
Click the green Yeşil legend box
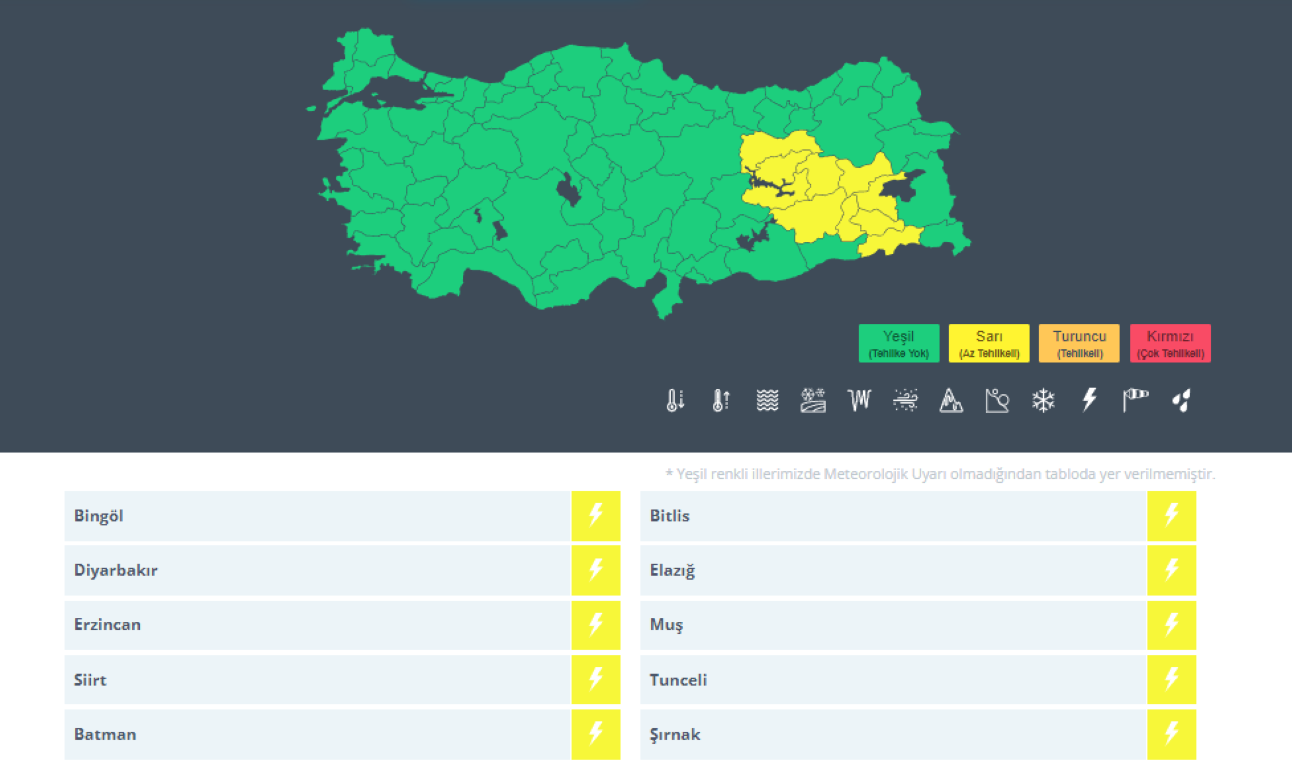coord(899,343)
